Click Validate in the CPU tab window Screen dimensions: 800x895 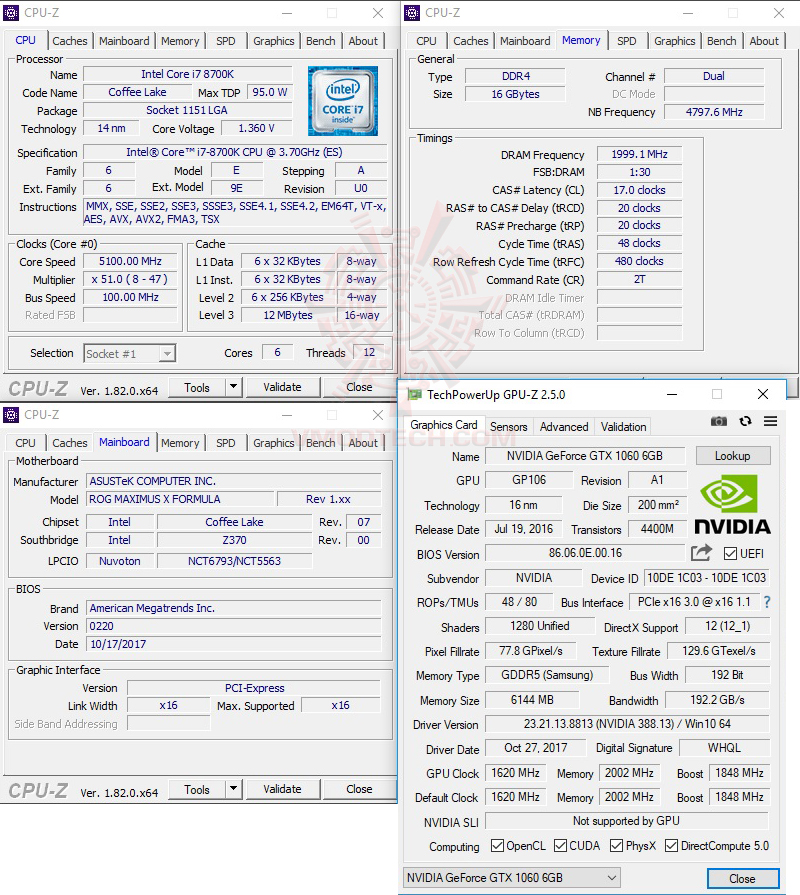[x=282, y=387]
